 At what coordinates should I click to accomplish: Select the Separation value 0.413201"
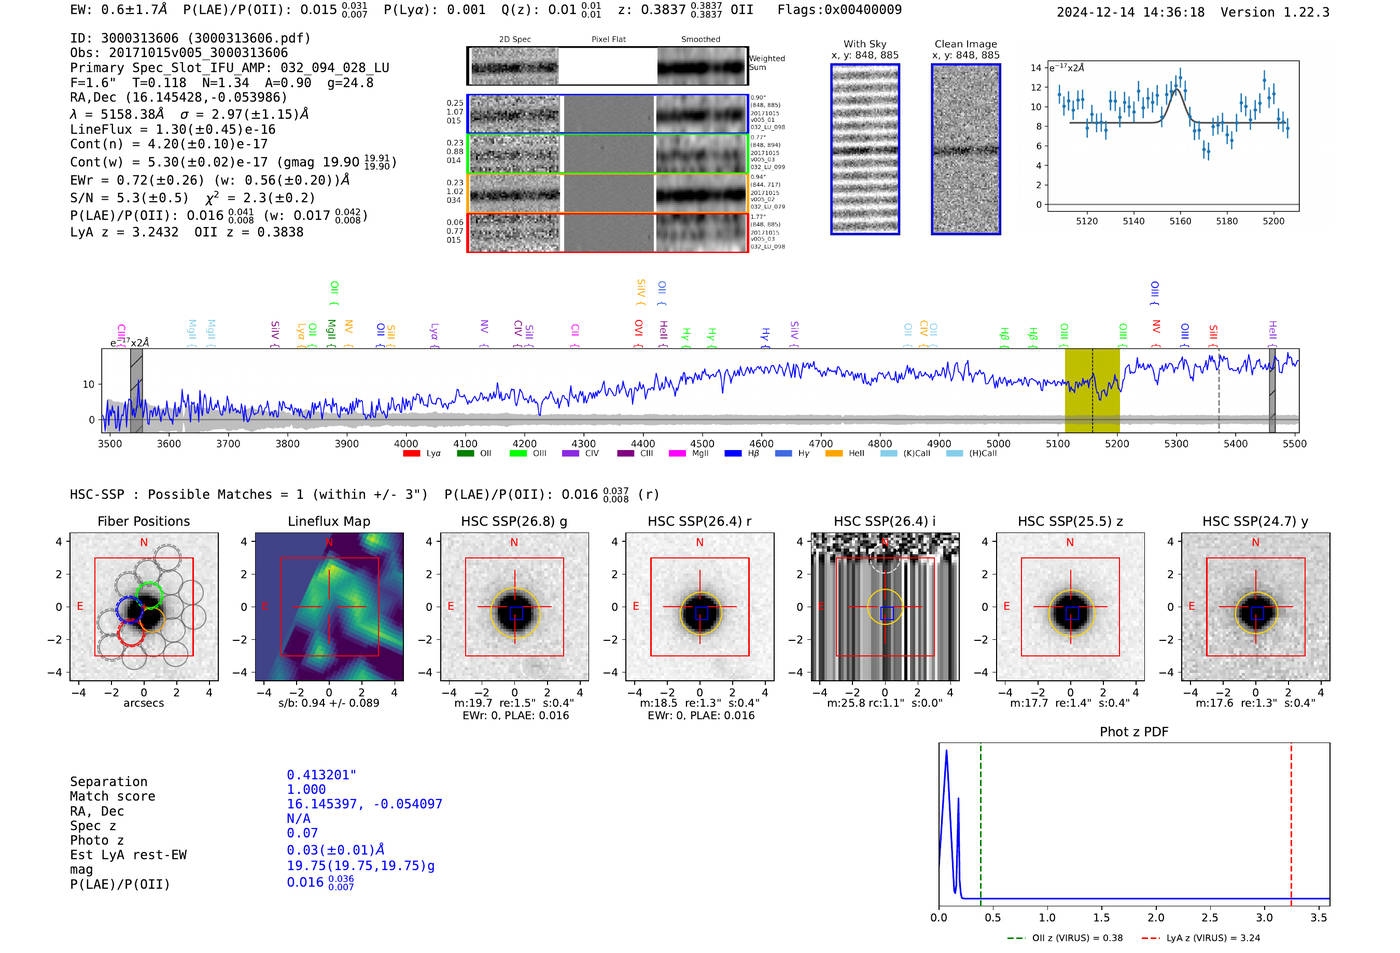(x=322, y=775)
